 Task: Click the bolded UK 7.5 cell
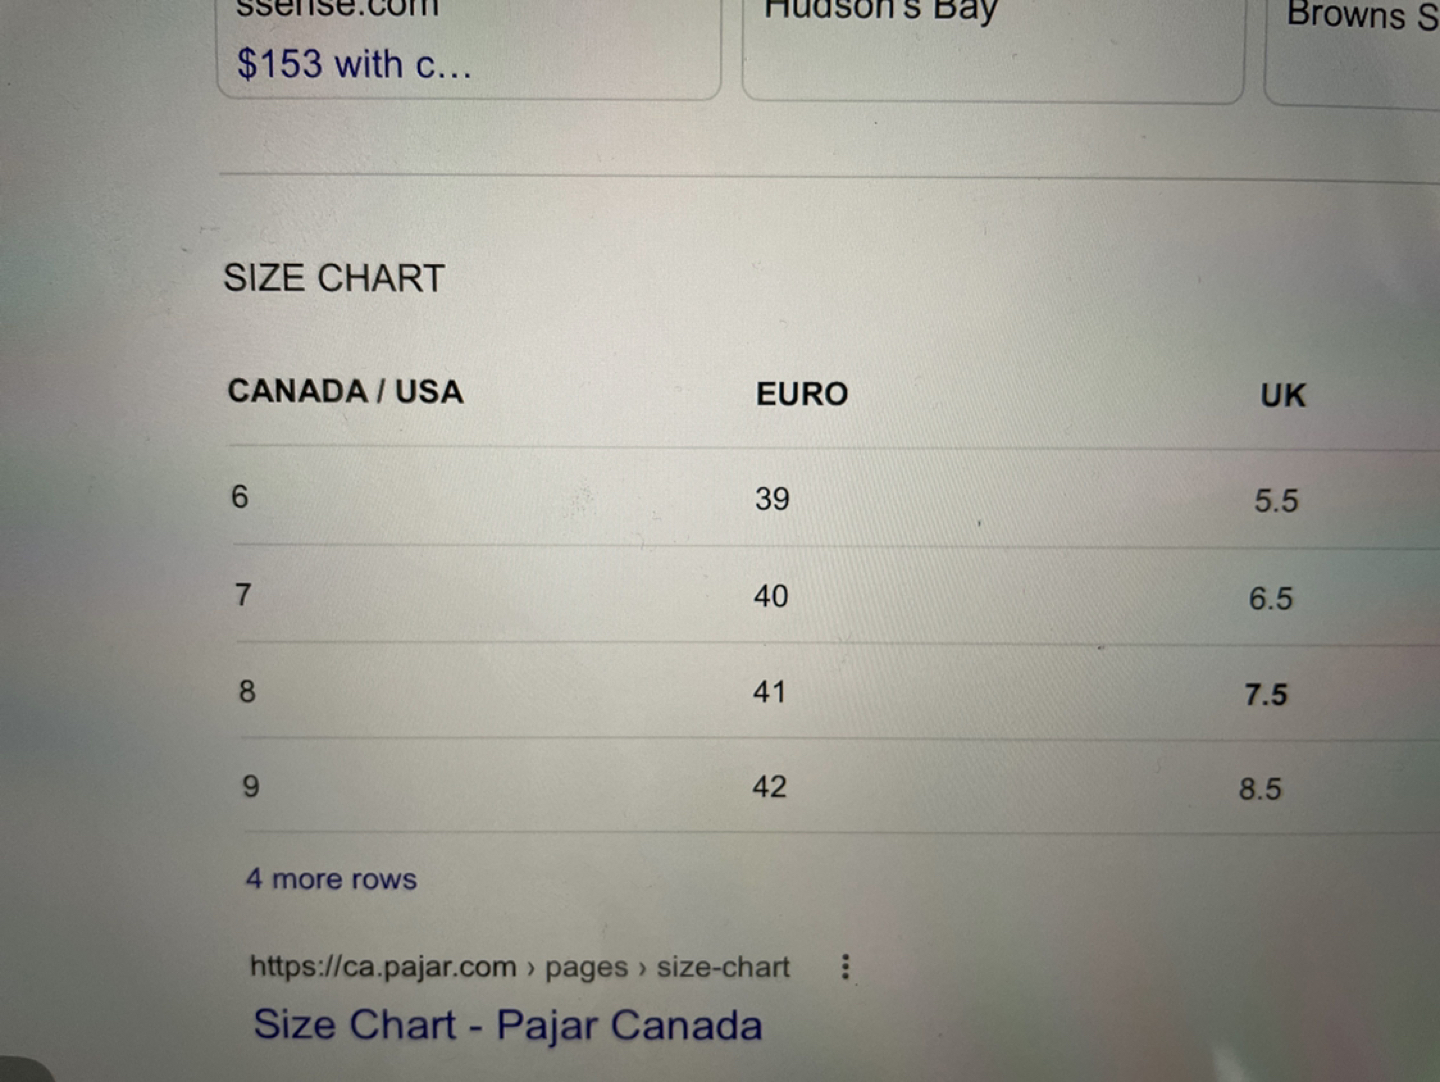pyautogui.click(x=1266, y=694)
